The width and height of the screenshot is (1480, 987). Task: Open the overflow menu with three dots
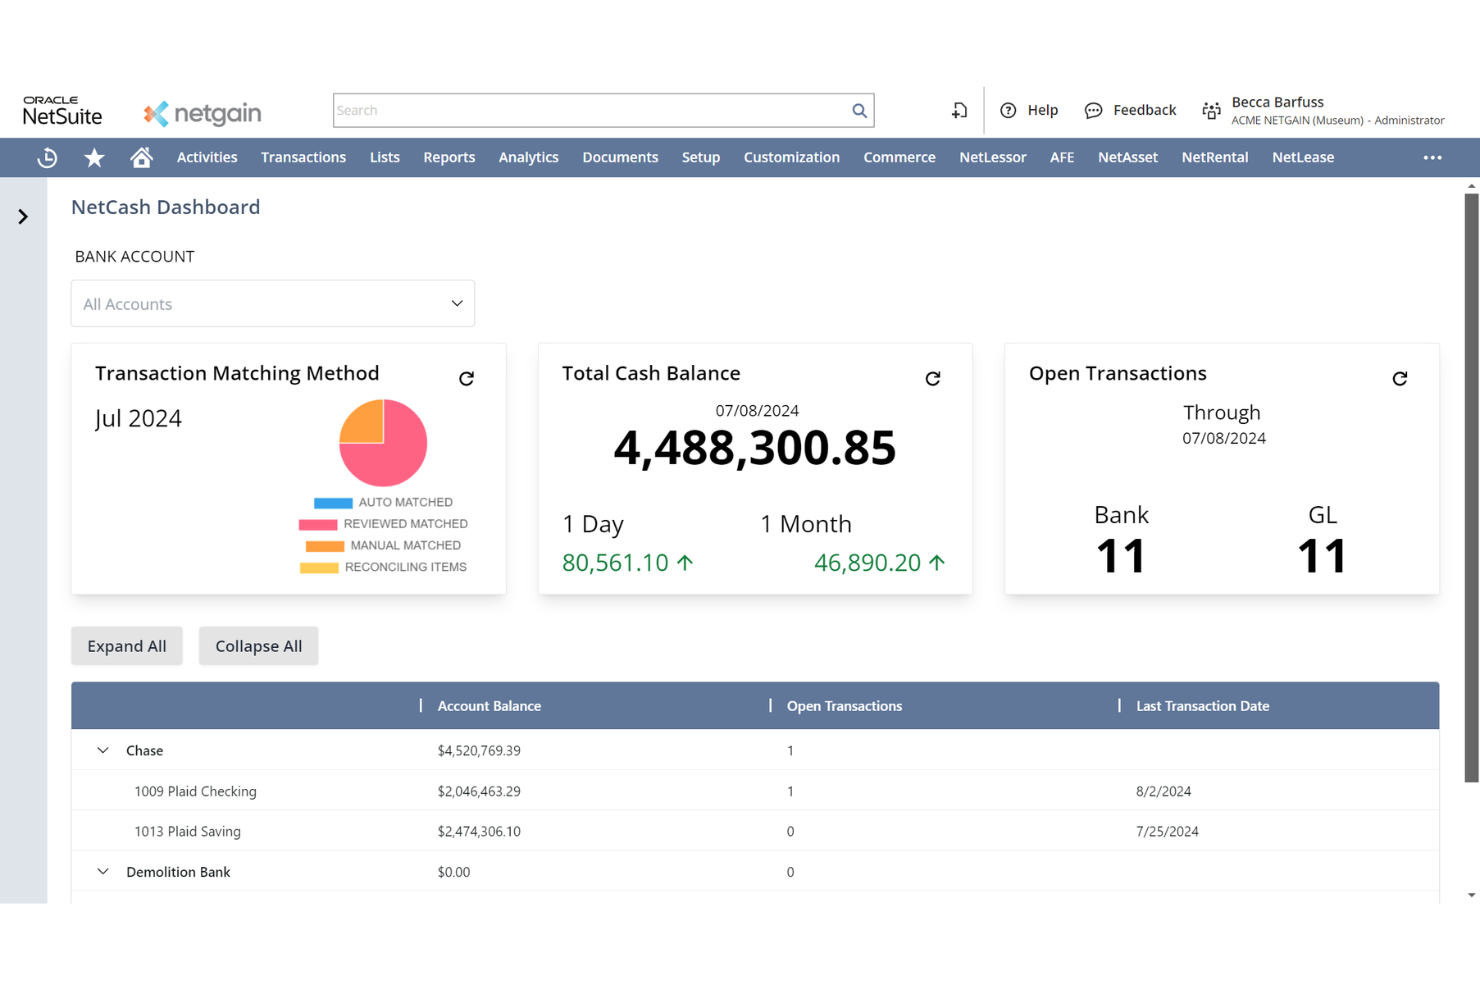tap(1432, 157)
